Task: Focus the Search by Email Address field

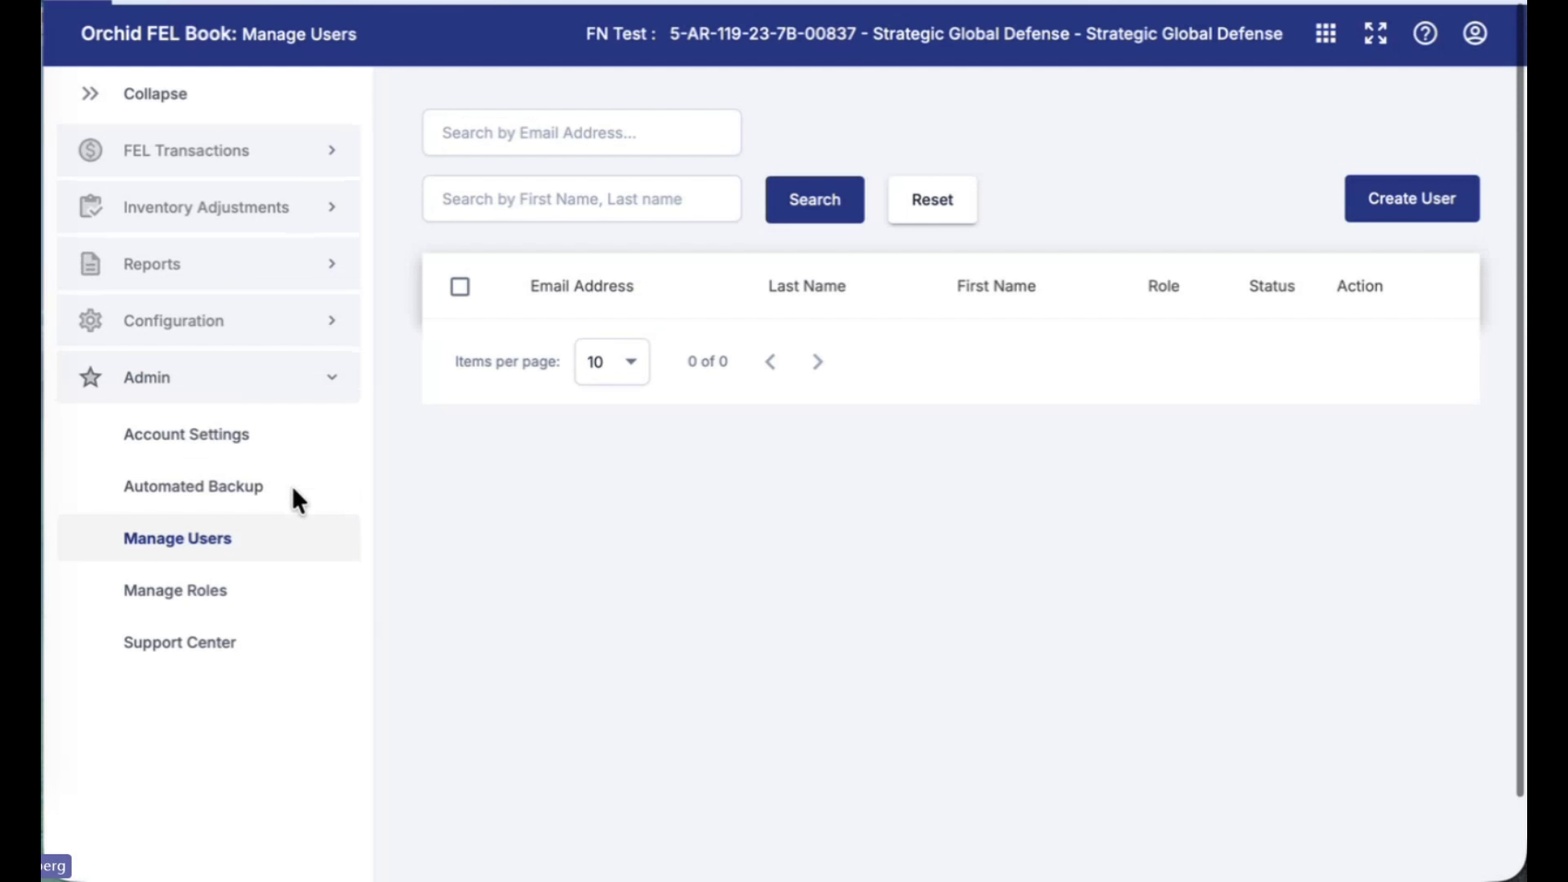Action: [582, 133]
